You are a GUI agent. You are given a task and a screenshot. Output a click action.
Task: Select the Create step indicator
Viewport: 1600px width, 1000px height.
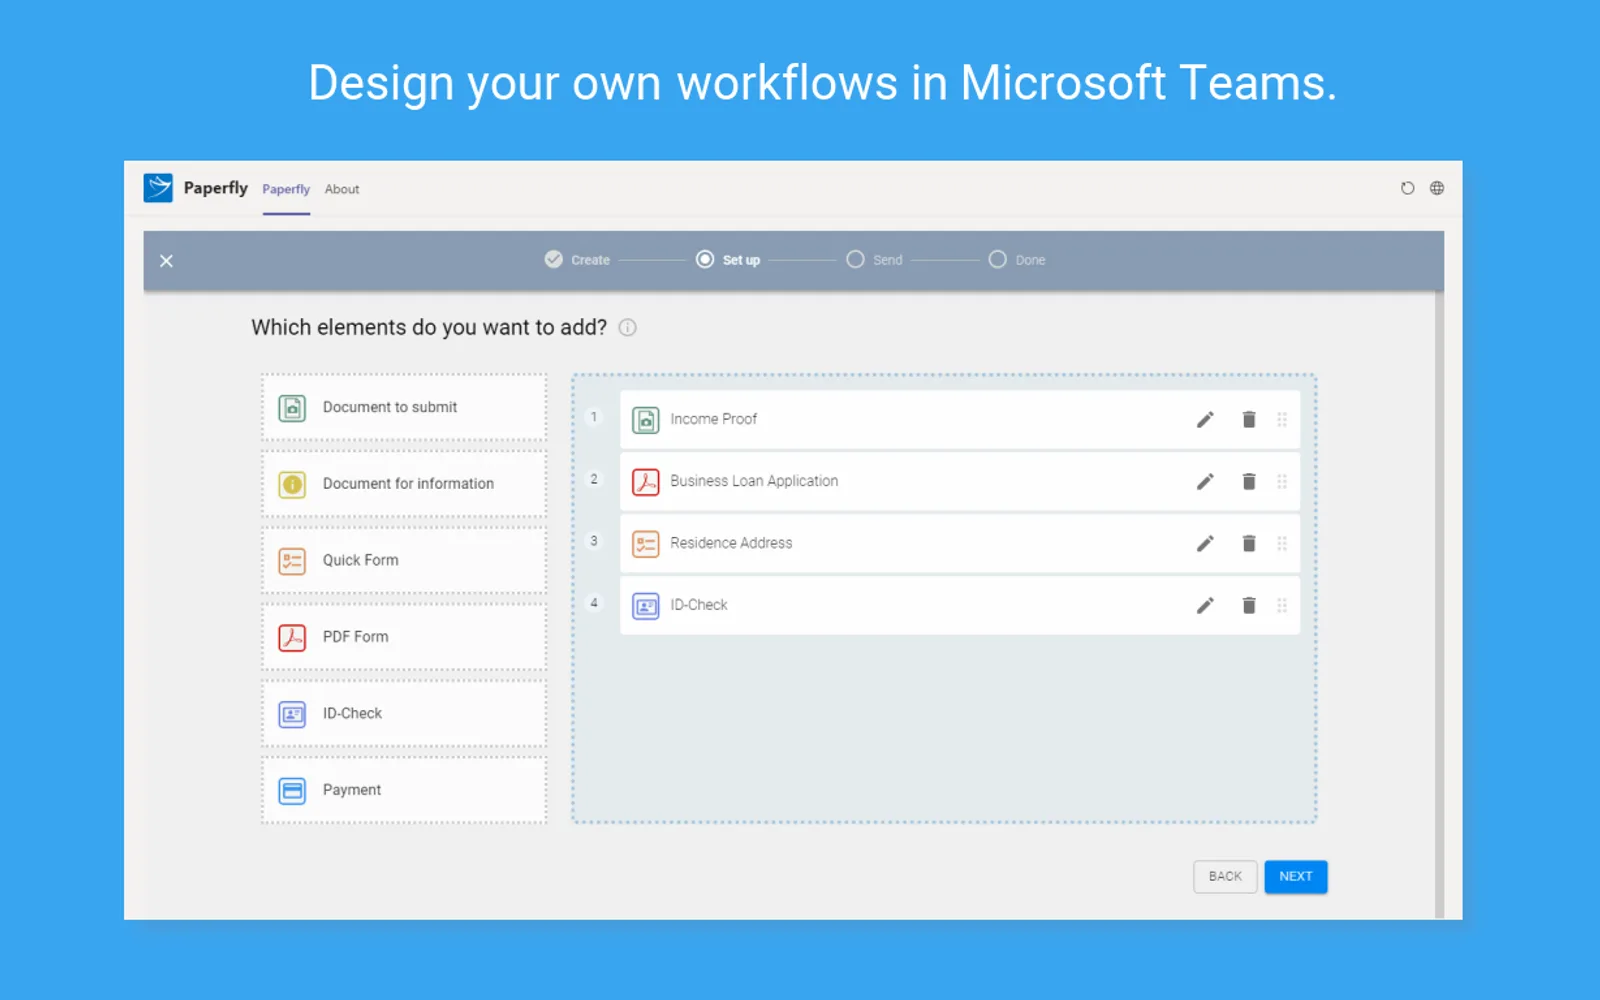point(577,260)
